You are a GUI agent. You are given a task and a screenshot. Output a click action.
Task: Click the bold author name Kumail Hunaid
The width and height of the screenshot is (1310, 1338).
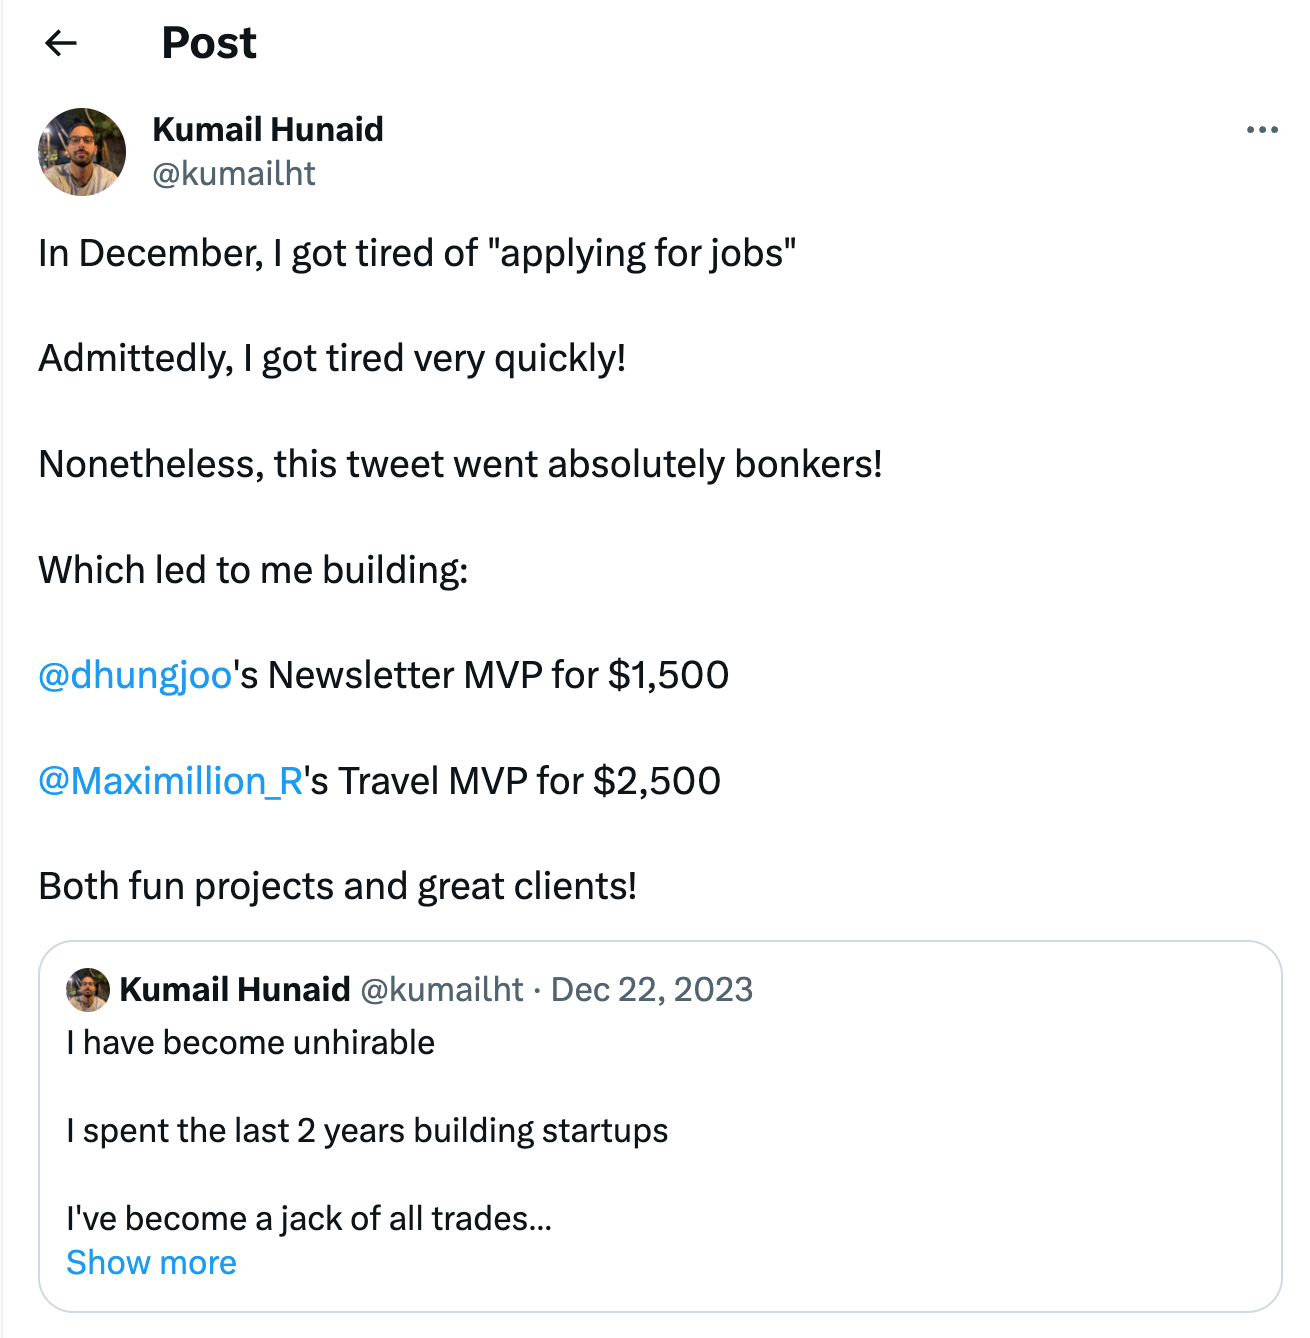267,130
